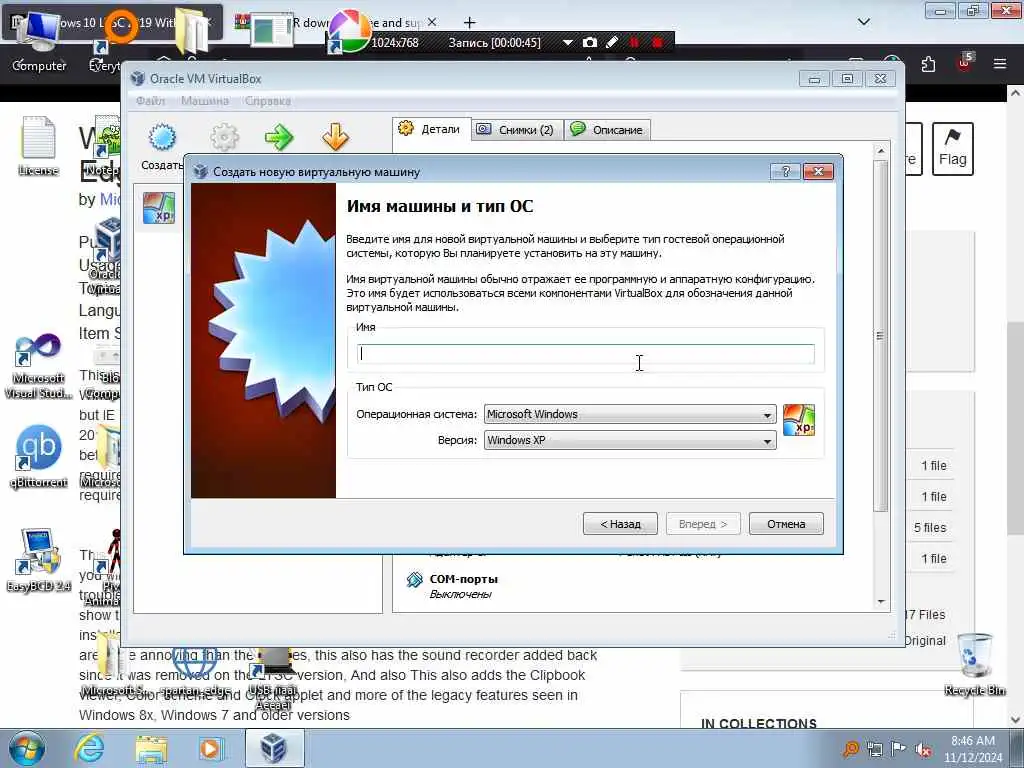Click into the Имя text field
This screenshot has width=1024, height=768.
click(x=585, y=354)
